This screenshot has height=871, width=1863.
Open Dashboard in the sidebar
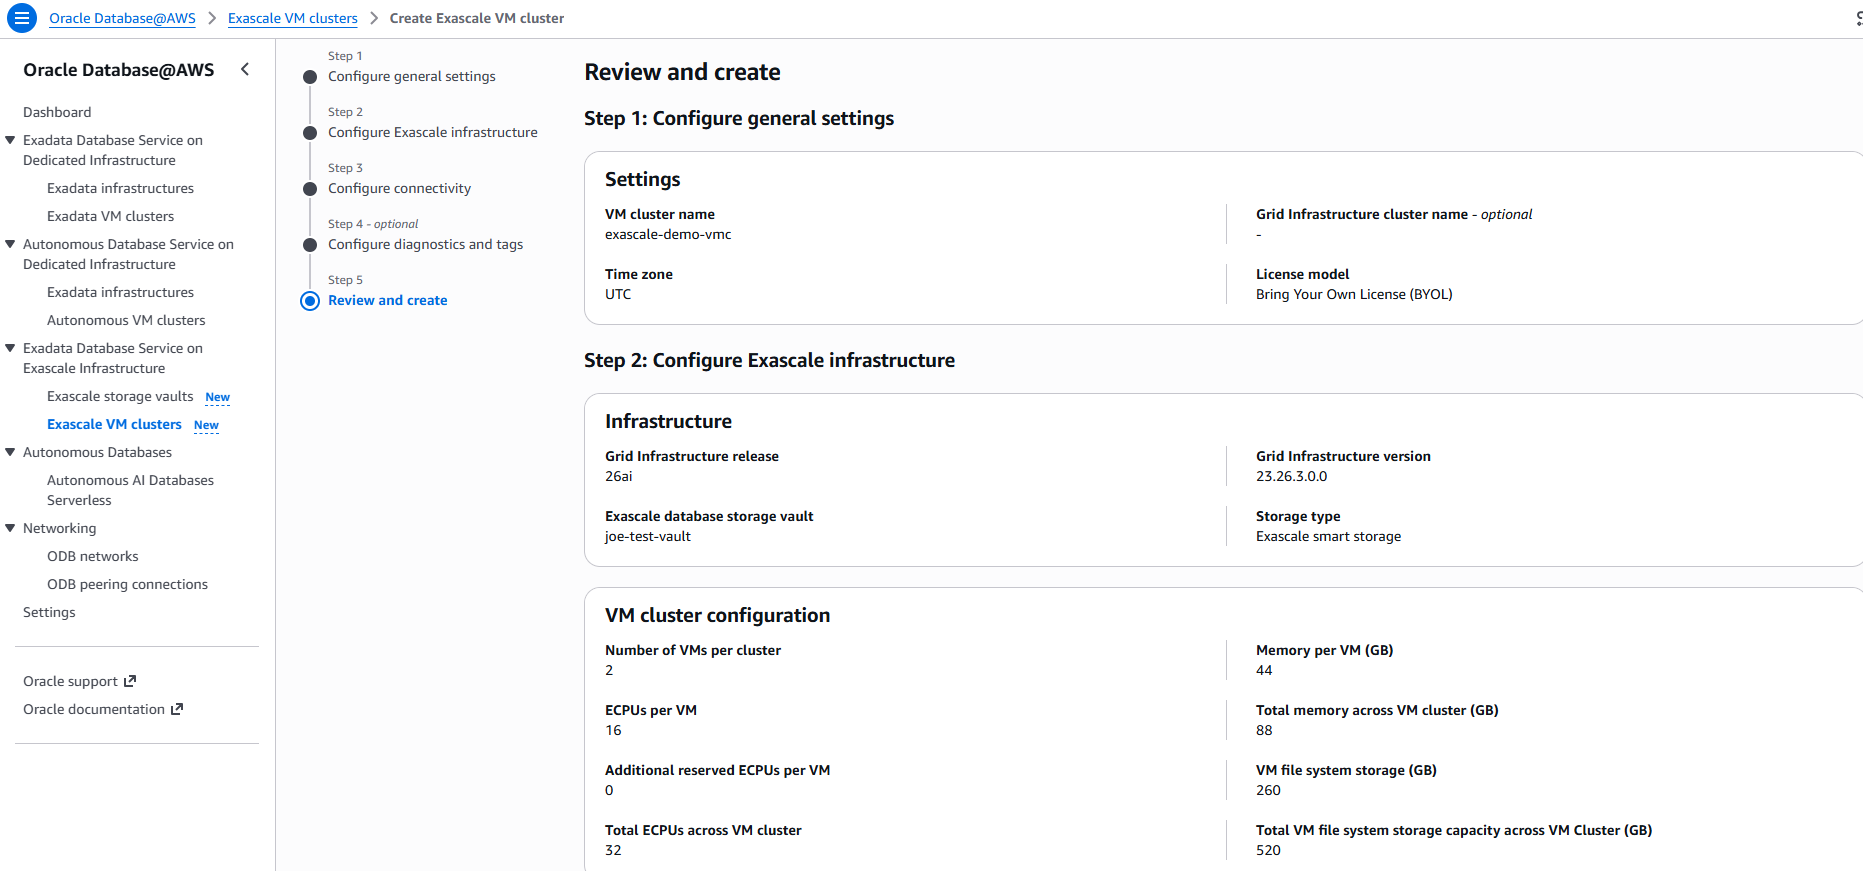coord(57,112)
